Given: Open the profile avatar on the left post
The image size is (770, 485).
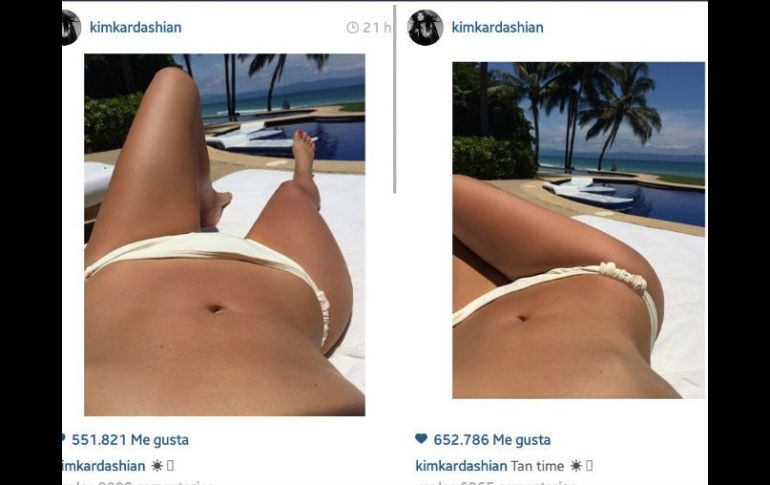Looking at the screenshot, I should tap(71, 27).
